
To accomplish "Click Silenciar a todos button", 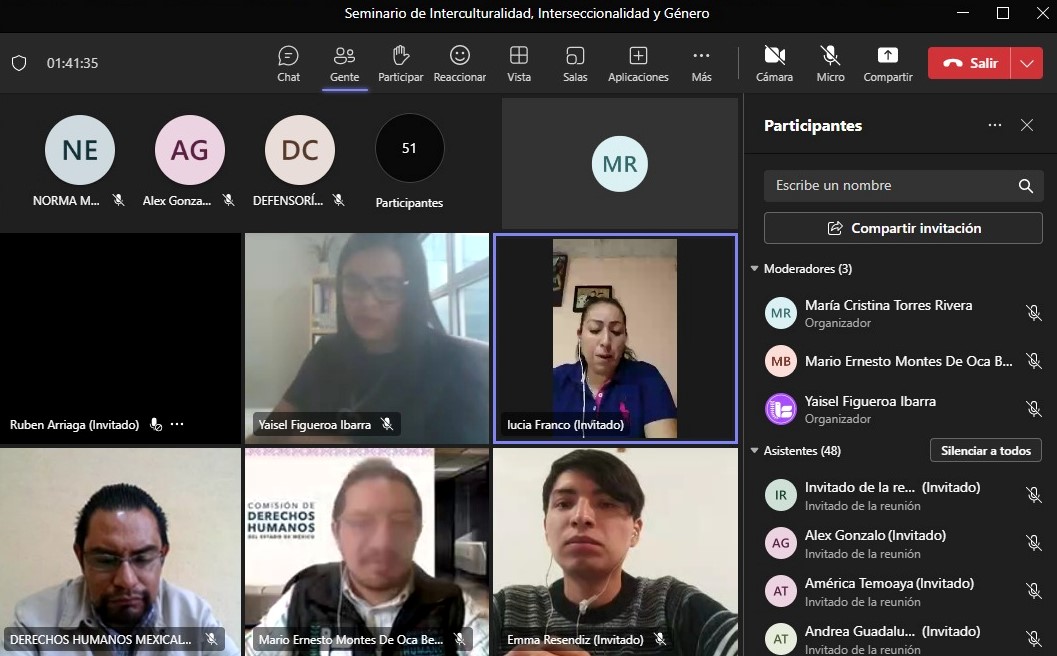I will click(x=986, y=450).
